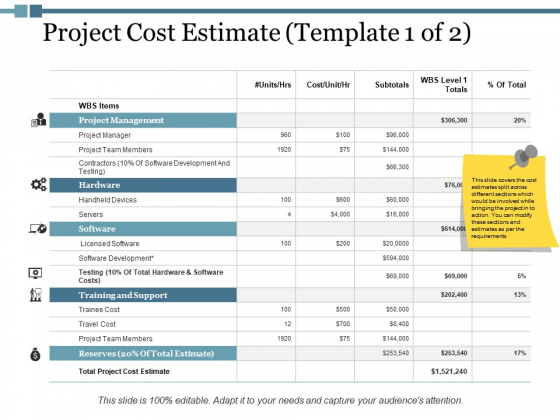The height and width of the screenshot is (420, 560).
Task: Select the Travel Cost row label
Action: tap(97, 324)
